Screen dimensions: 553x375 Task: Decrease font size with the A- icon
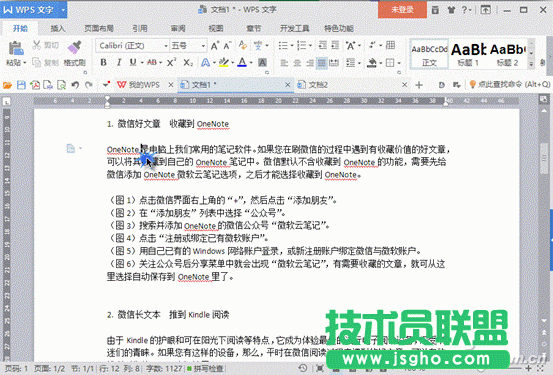(x=227, y=46)
